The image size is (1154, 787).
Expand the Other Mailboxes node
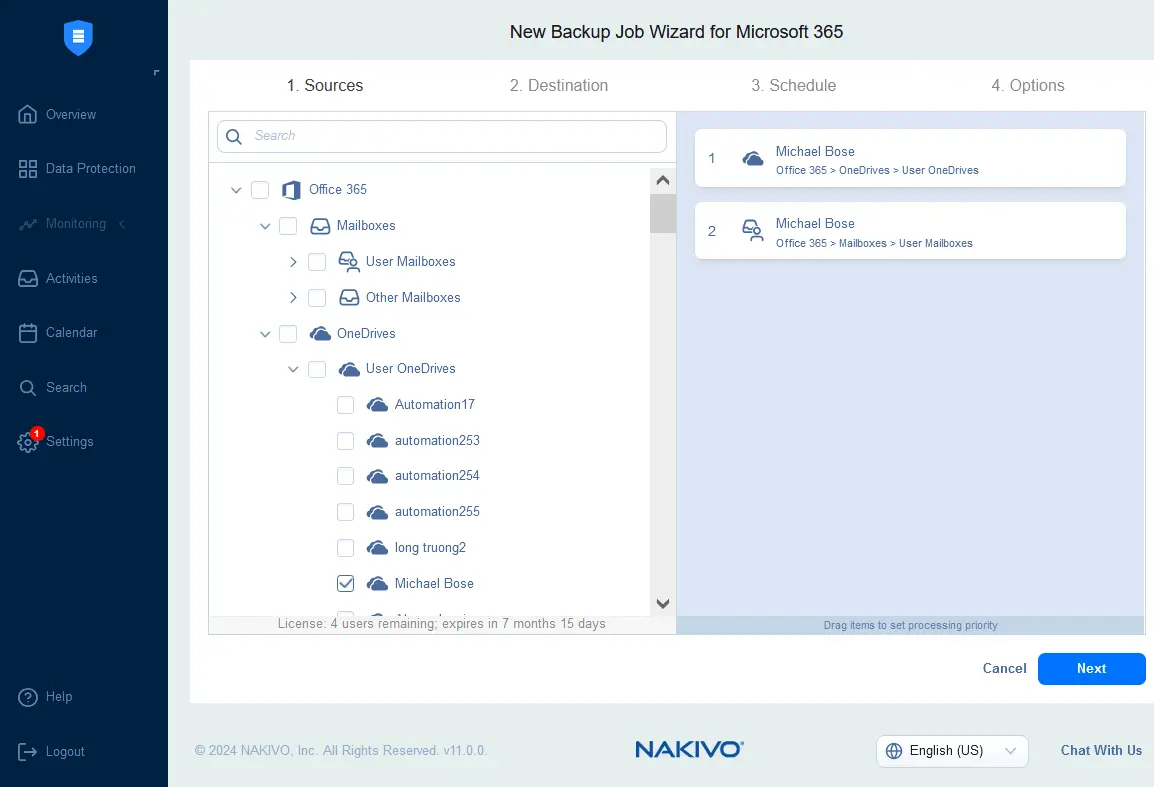click(x=293, y=297)
